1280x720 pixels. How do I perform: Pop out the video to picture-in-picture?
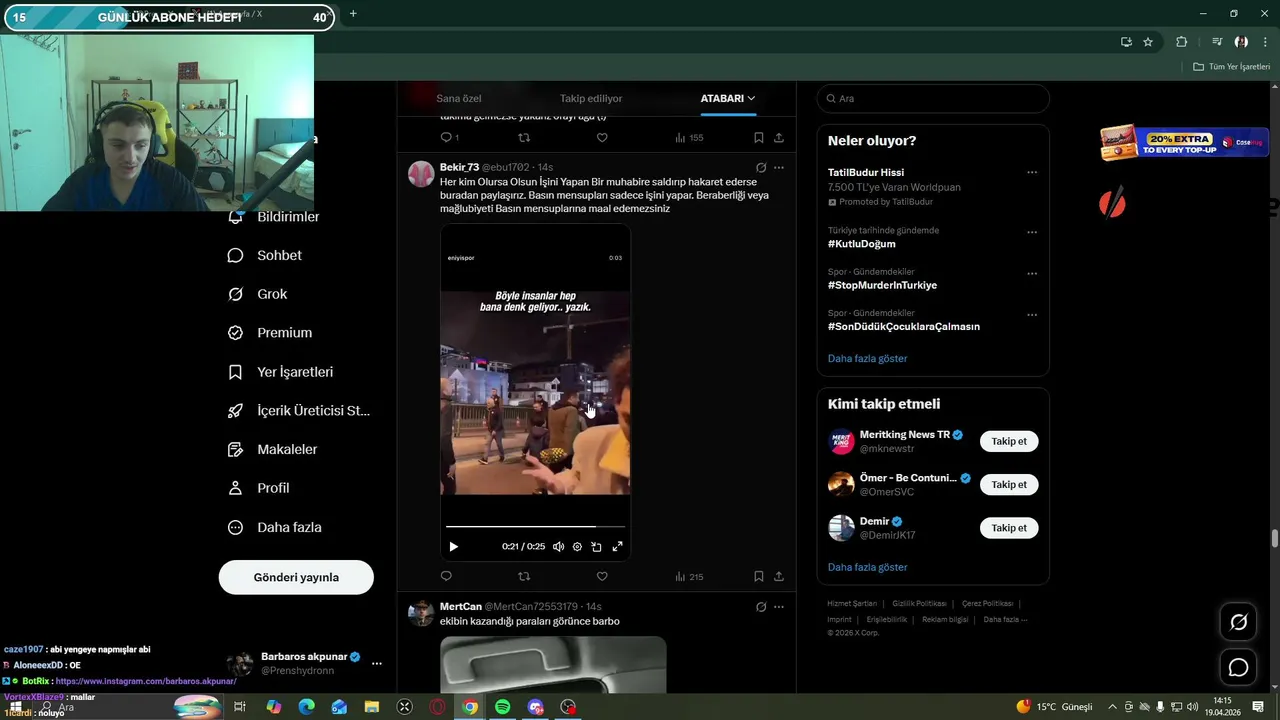(x=597, y=547)
